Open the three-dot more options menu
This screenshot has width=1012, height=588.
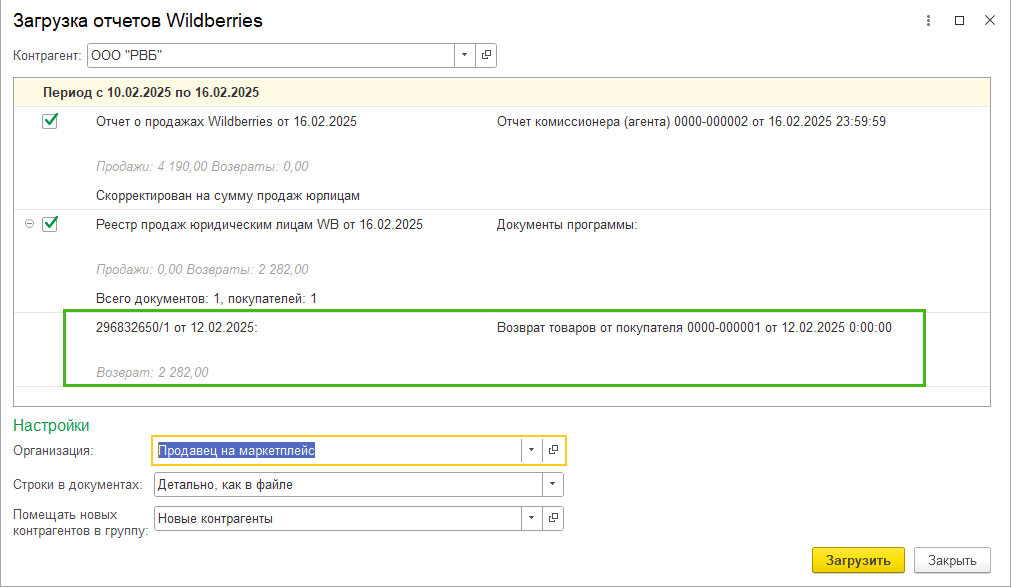tap(928, 21)
